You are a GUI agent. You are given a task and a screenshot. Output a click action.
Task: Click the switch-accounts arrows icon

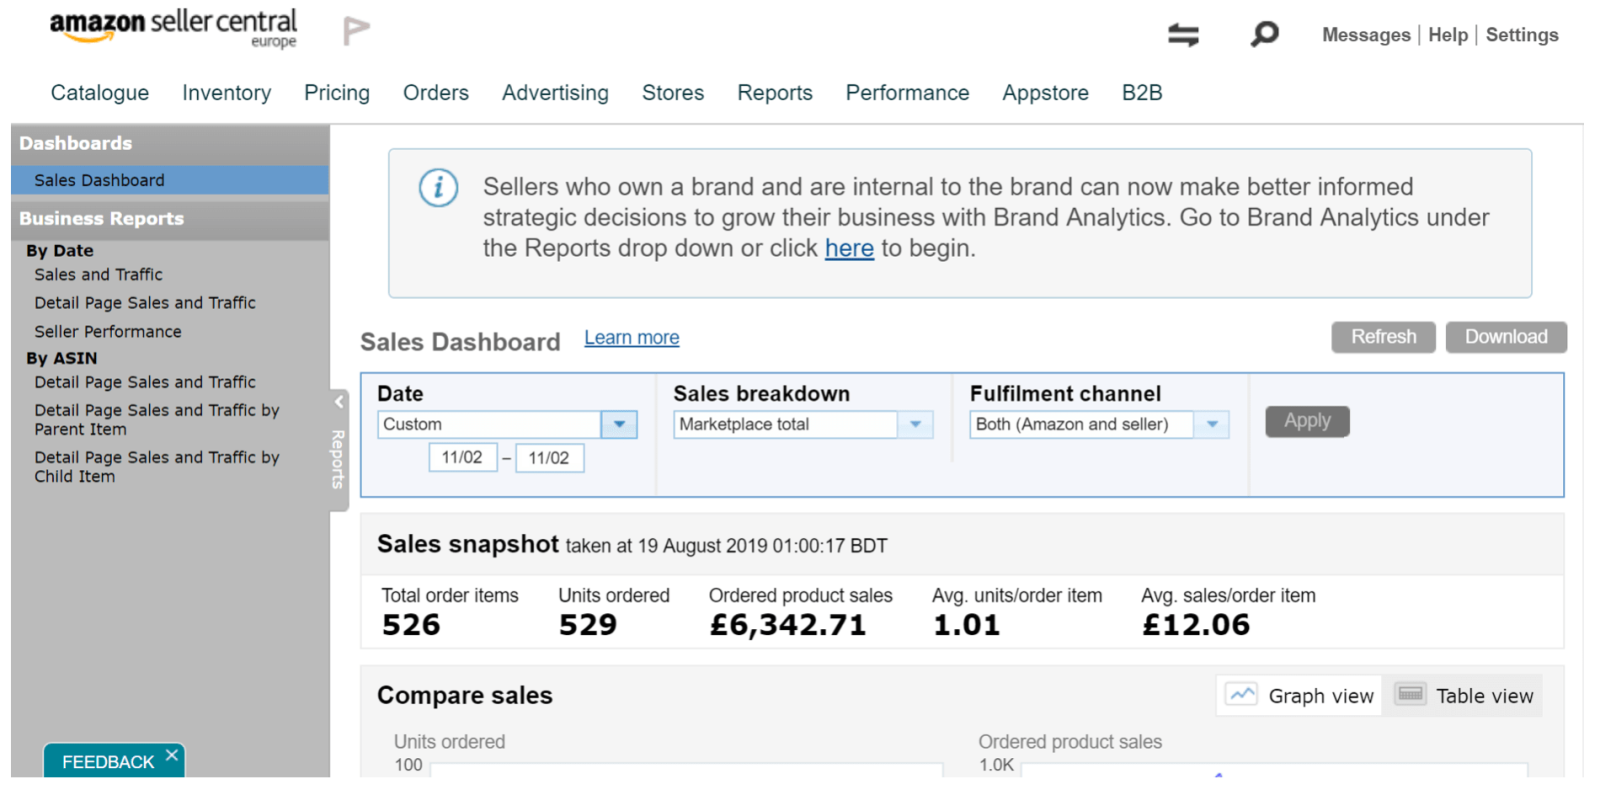click(1183, 35)
